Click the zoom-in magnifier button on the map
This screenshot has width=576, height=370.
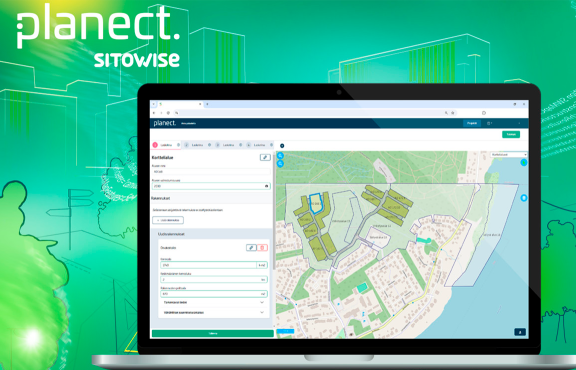click(x=280, y=156)
